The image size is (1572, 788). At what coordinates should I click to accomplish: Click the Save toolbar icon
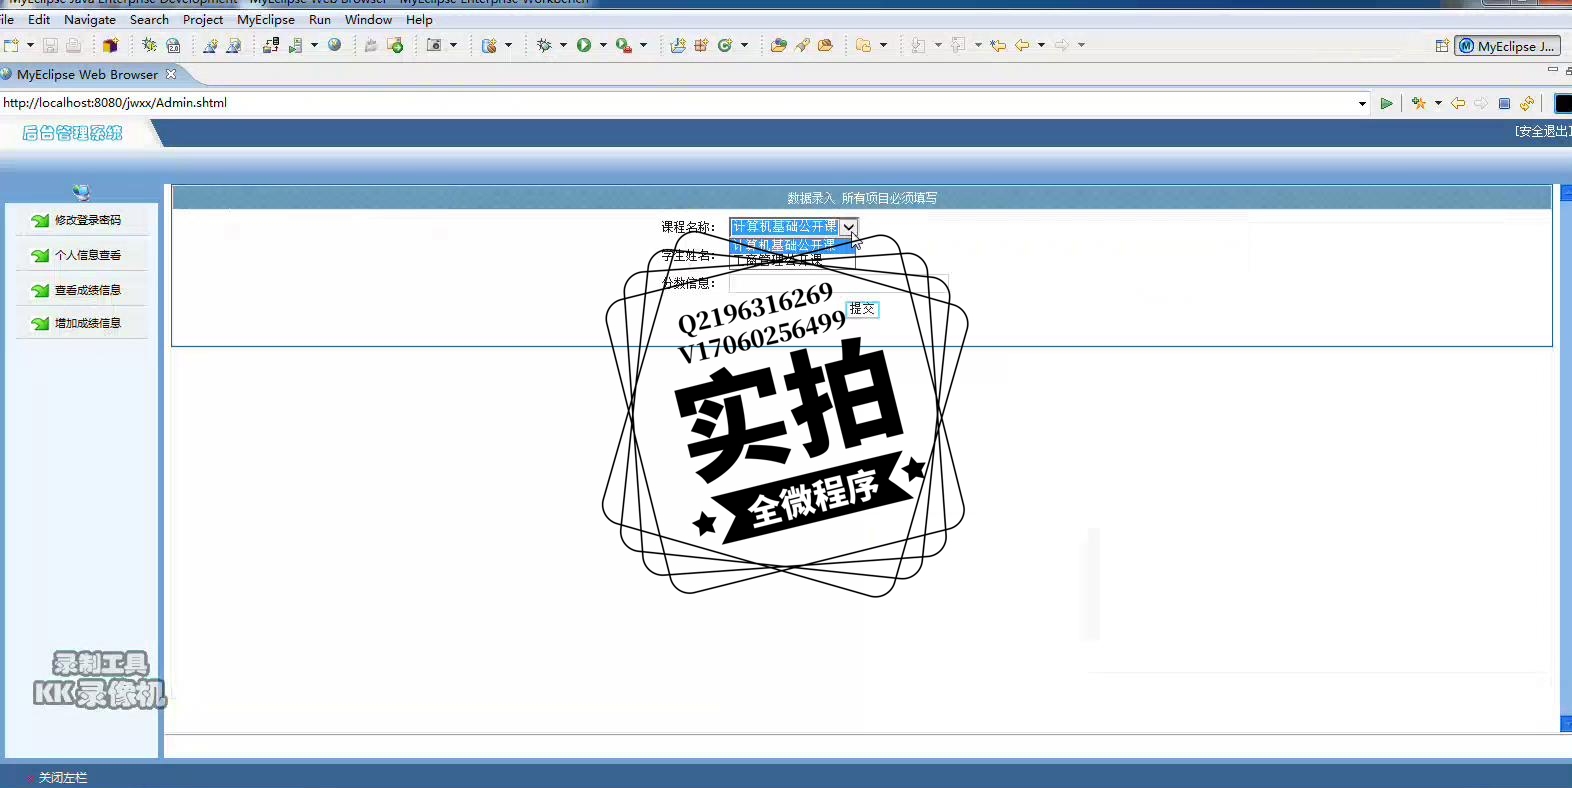(50, 45)
